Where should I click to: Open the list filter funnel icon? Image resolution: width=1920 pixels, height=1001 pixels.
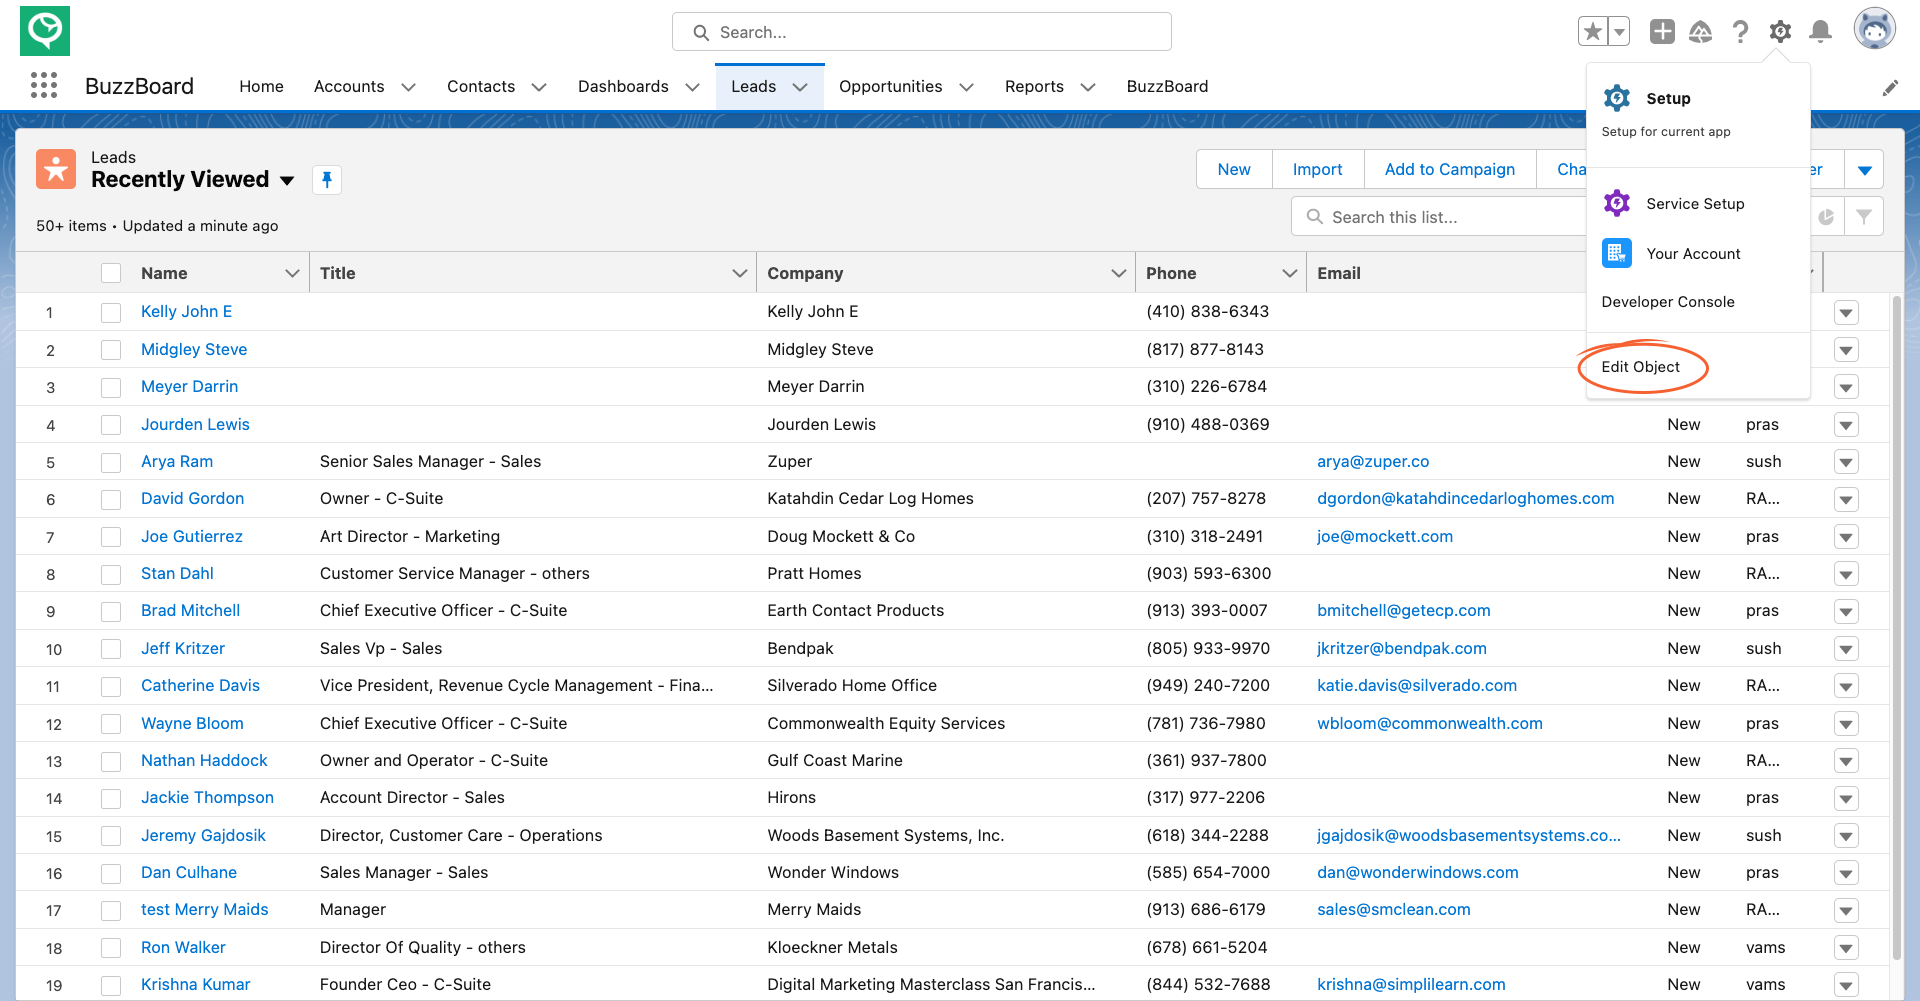(1864, 217)
